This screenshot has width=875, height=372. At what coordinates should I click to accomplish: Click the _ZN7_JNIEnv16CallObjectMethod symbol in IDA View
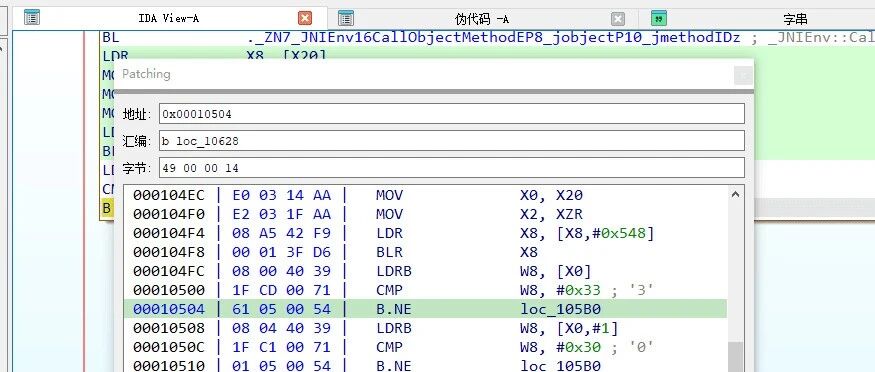tap(494, 37)
